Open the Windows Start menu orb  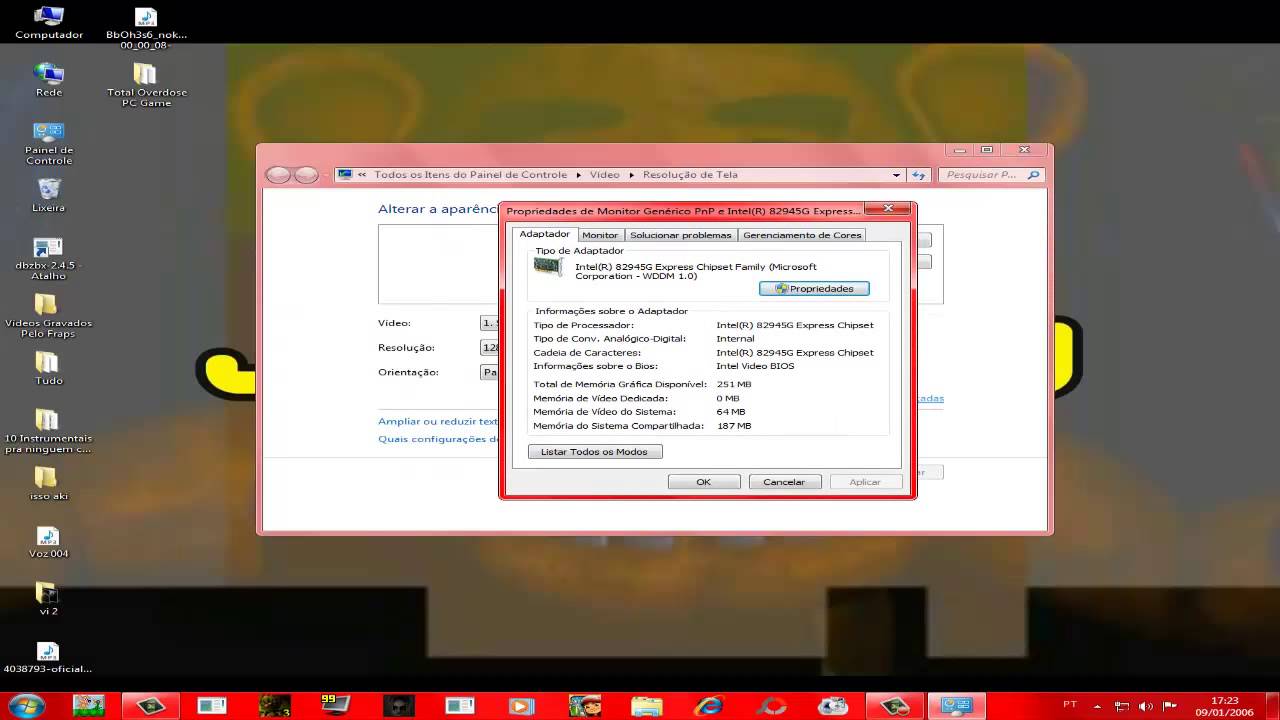point(25,705)
